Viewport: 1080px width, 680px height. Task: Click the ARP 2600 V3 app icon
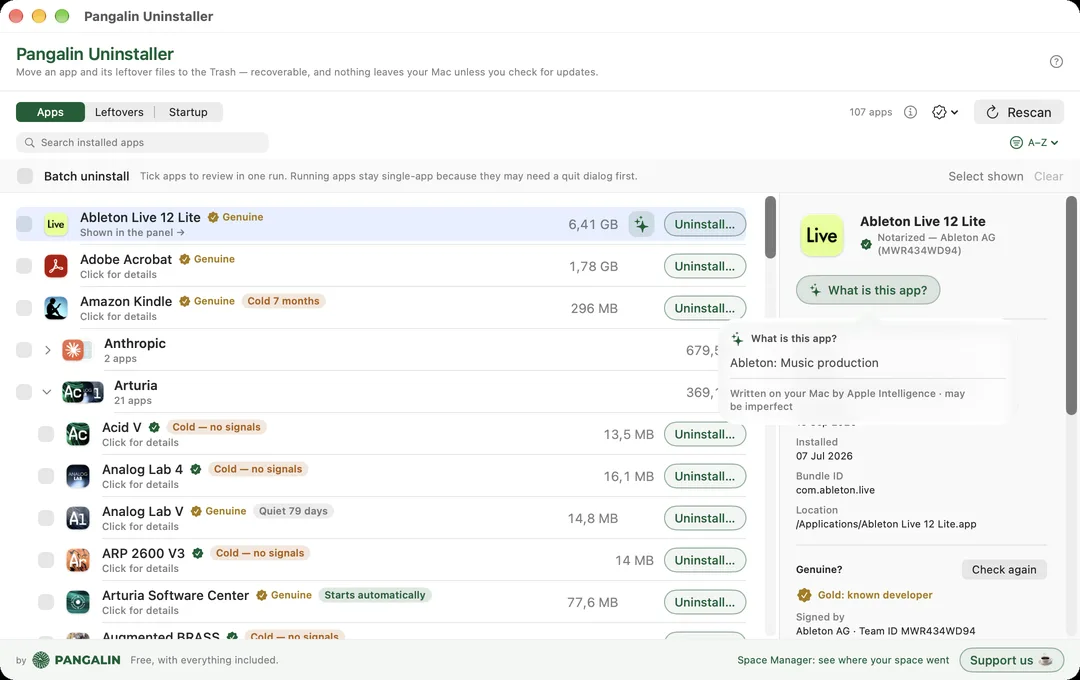point(78,561)
